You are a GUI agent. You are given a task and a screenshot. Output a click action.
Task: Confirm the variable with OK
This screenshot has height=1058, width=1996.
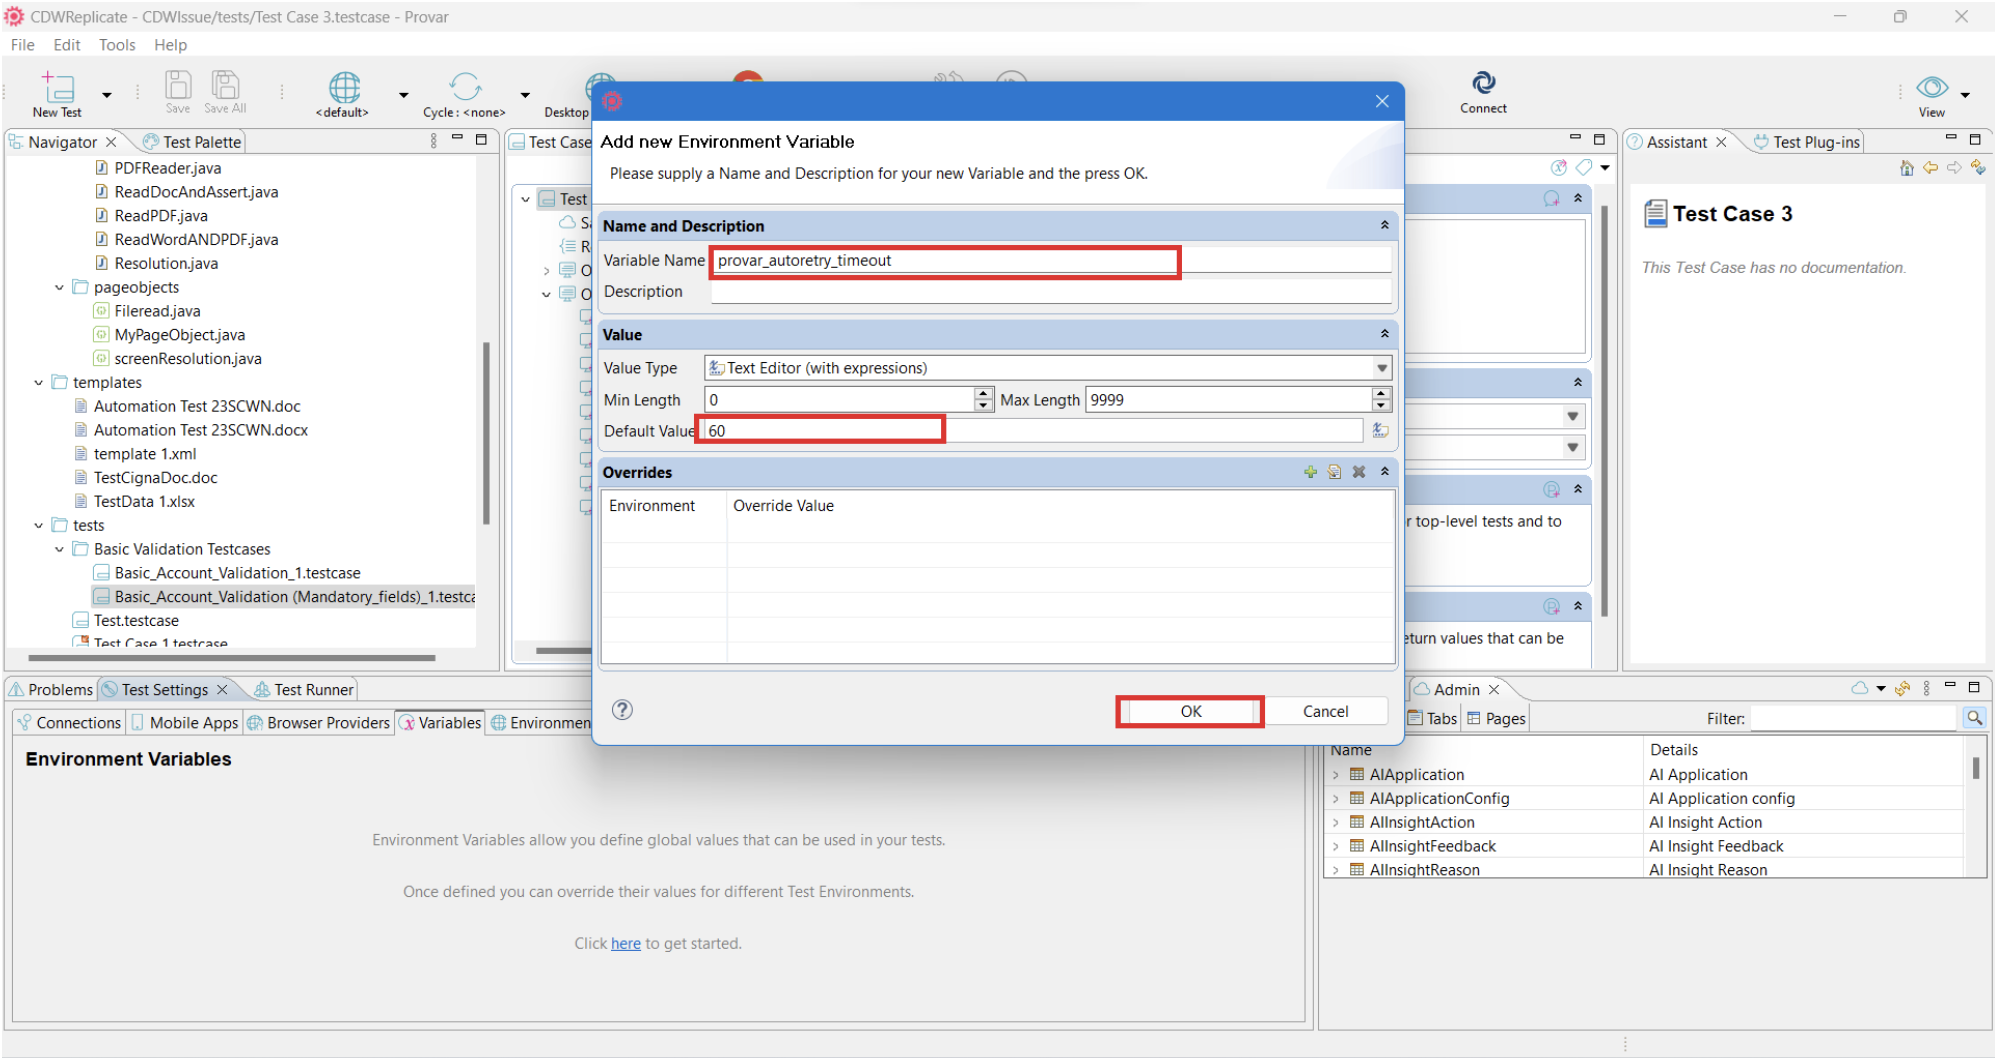point(1189,711)
